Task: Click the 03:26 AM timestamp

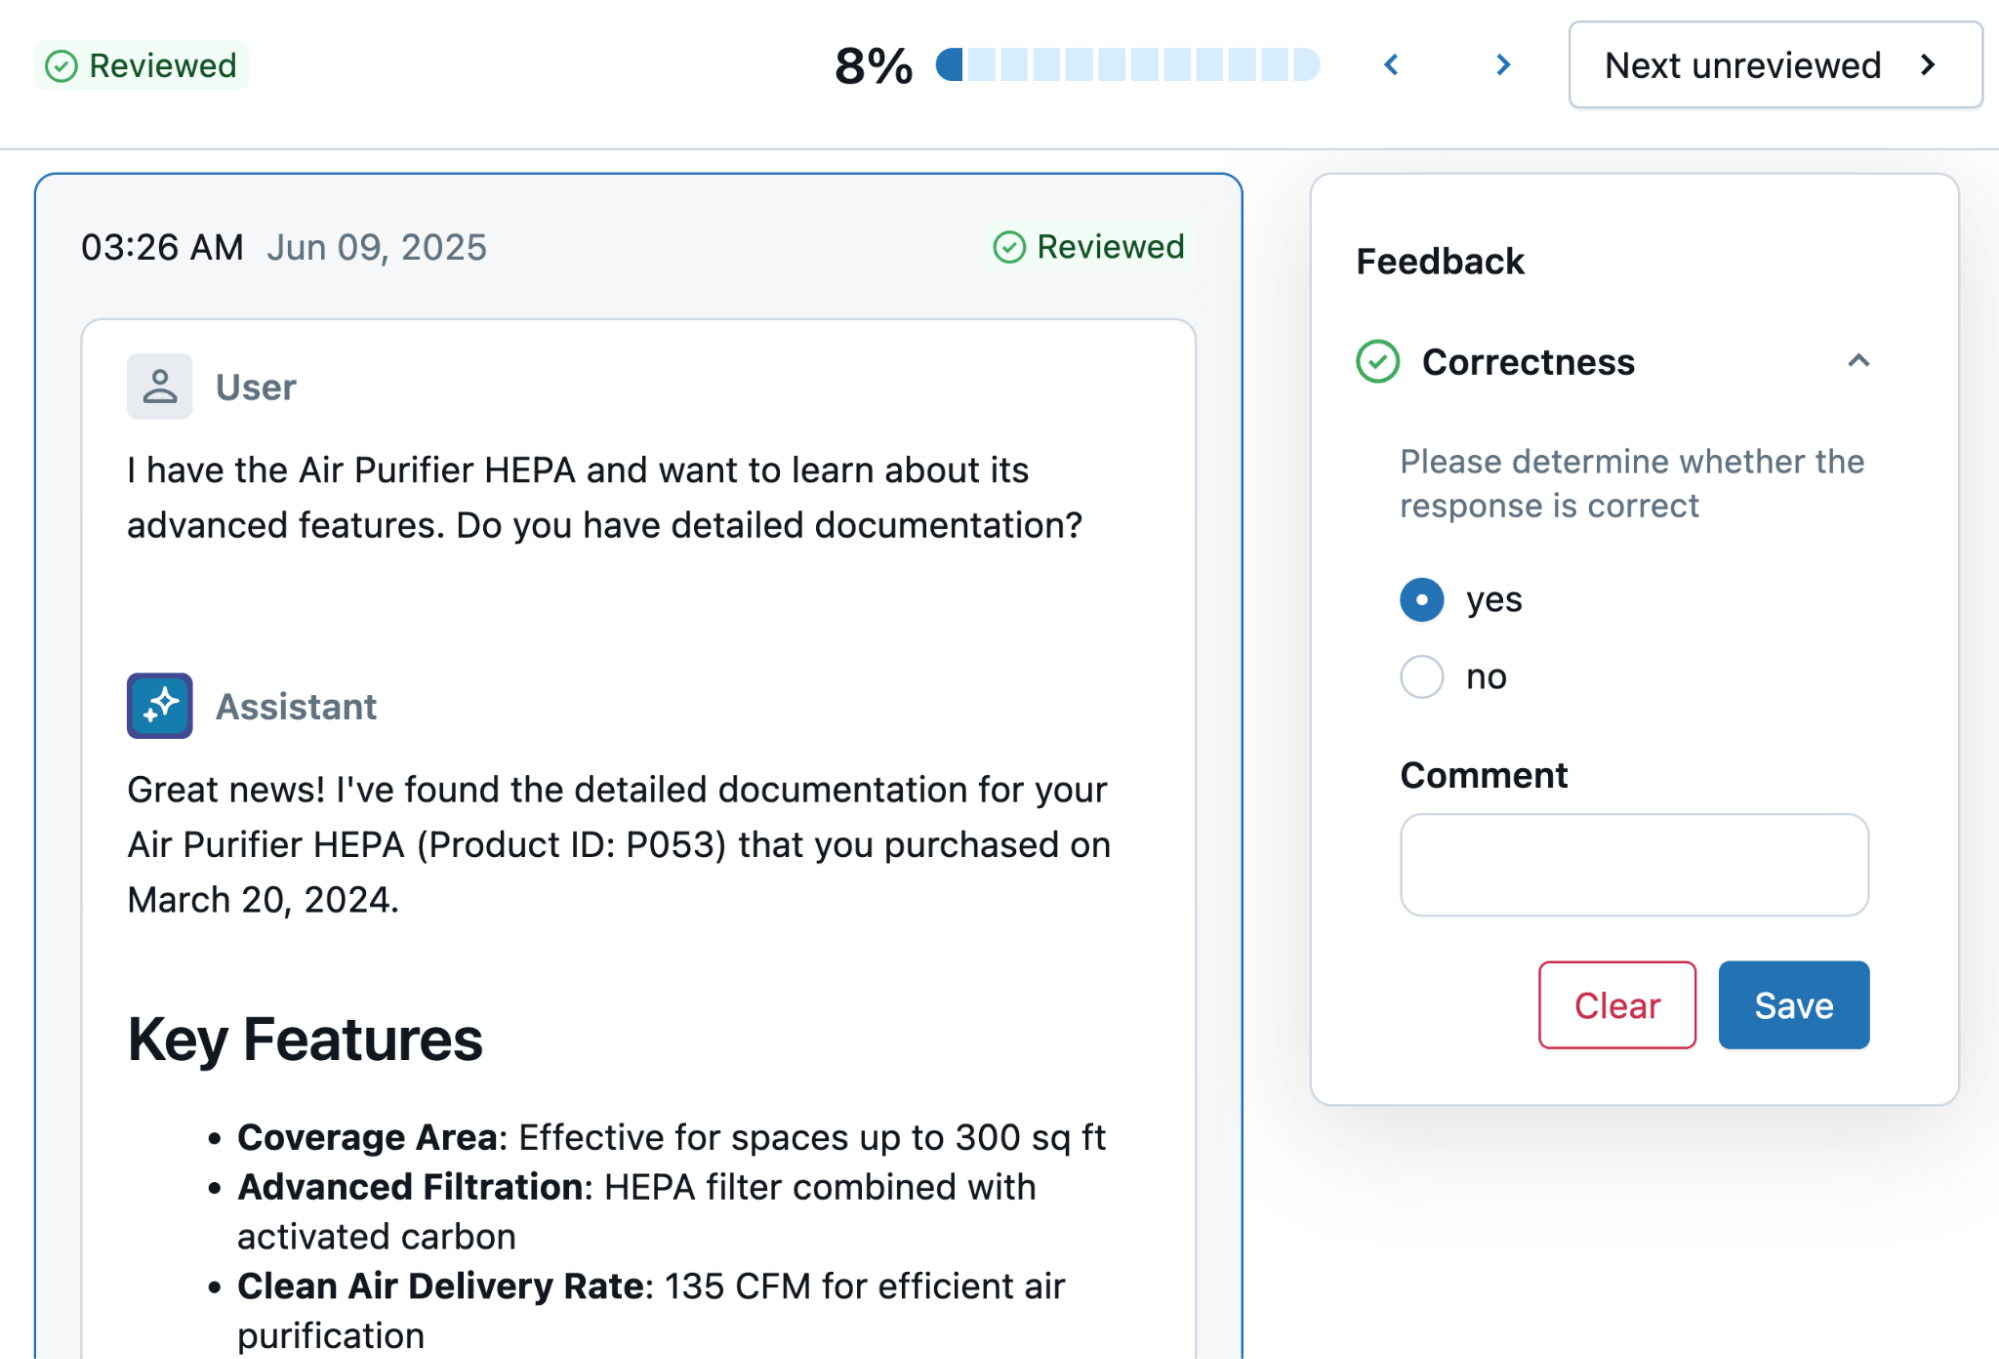Action: (162, 247)
